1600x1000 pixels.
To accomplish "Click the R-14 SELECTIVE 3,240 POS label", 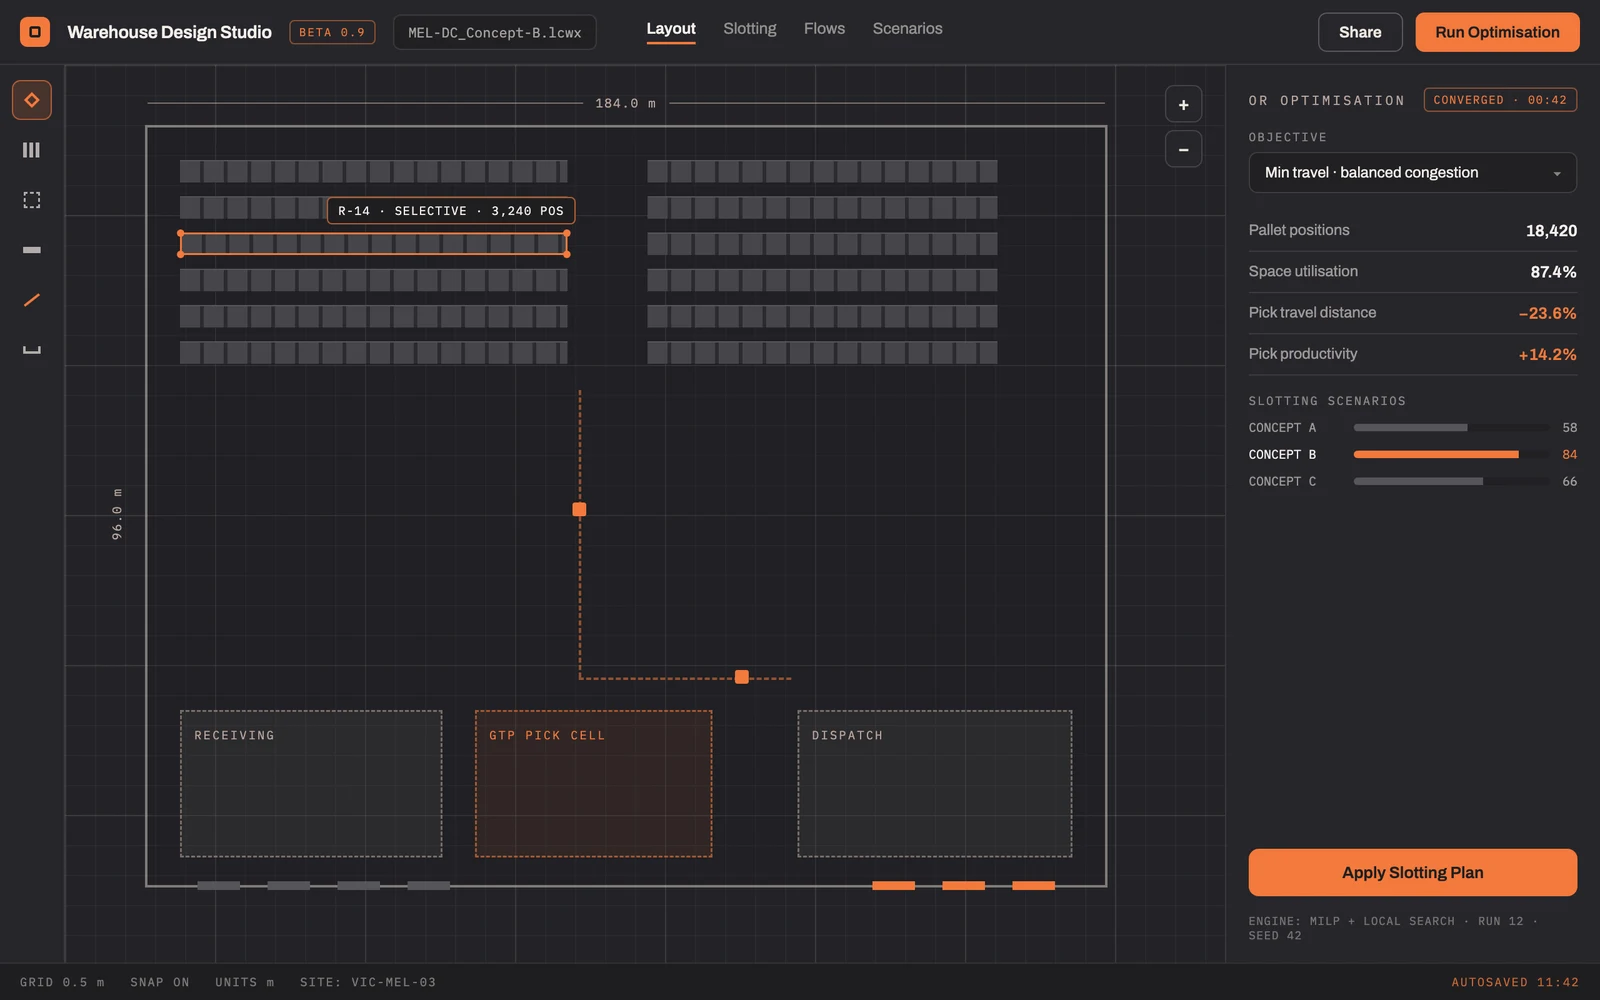I will [x=451, y=211].
